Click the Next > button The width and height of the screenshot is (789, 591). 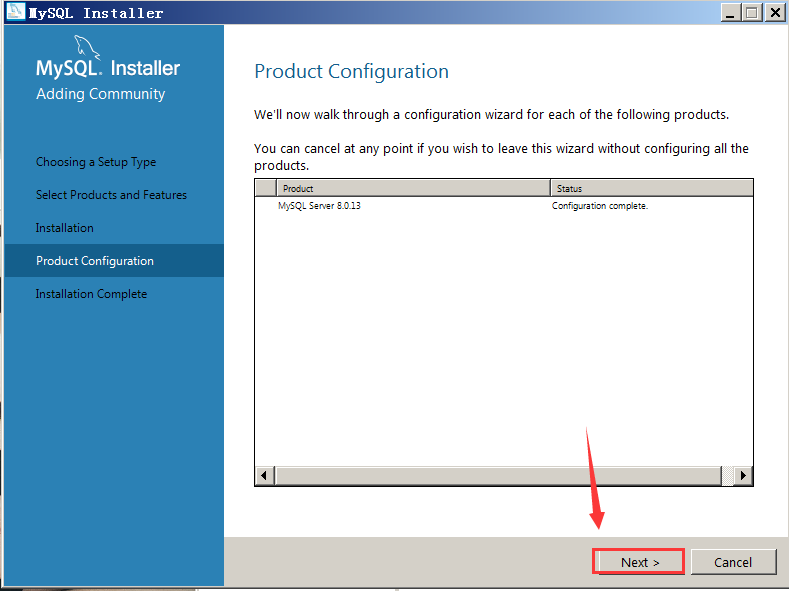(x=639, y=561)
